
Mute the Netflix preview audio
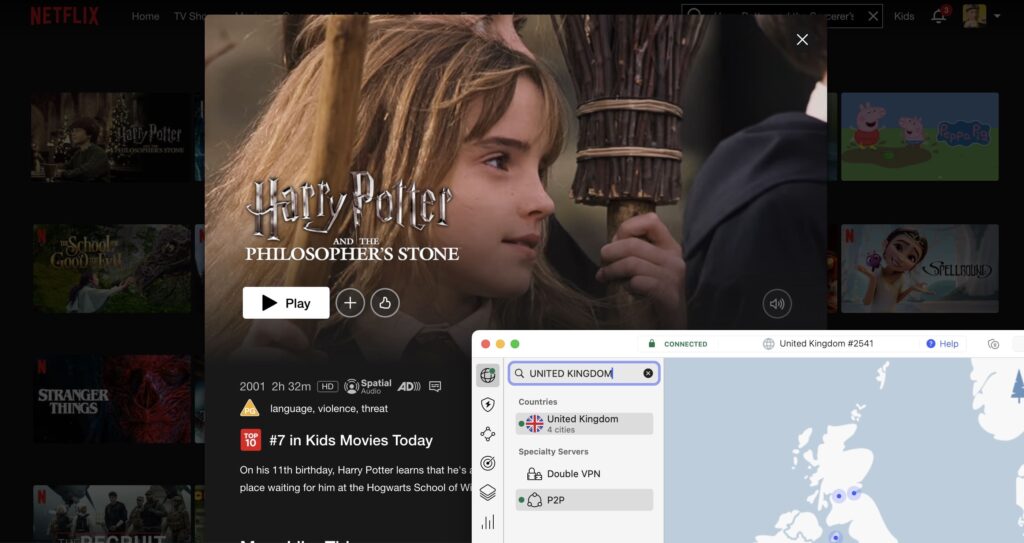[776, 304]
